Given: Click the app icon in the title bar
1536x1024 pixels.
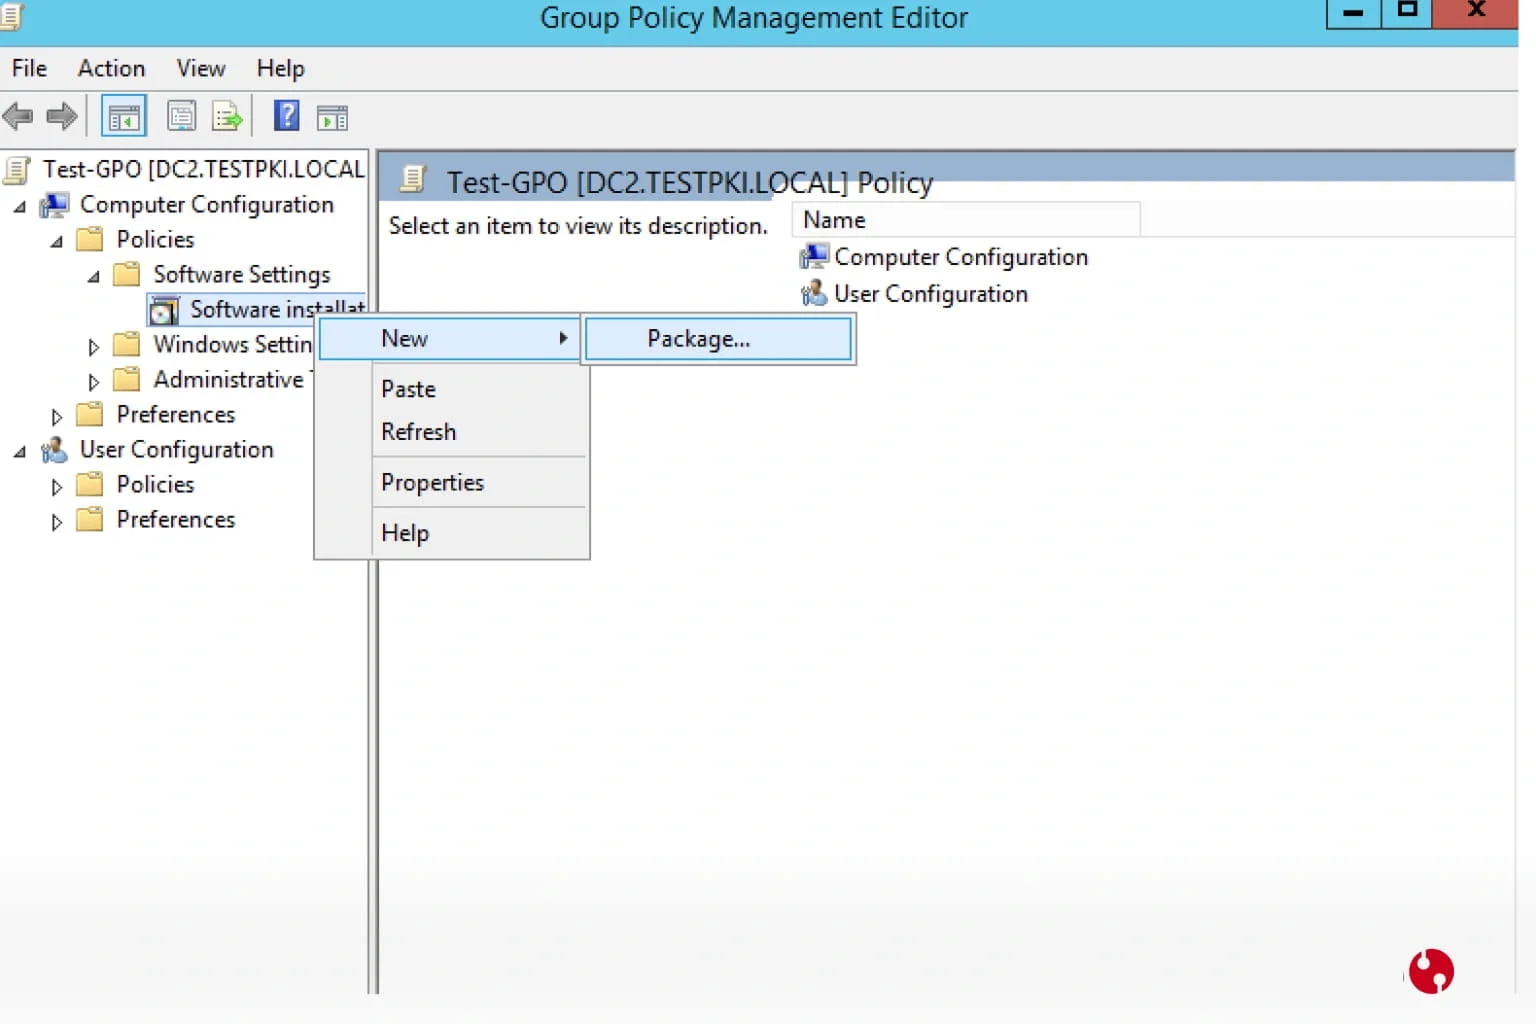Looking at the screenshot, I should [11, 17].
